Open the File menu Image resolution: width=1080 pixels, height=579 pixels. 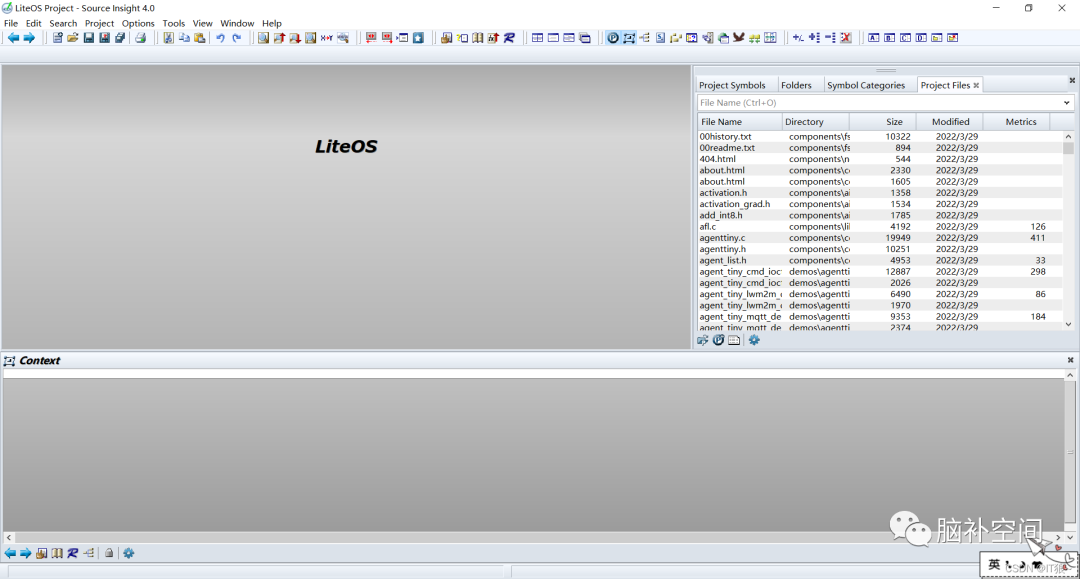pyautogui.click(x=11, y=23)
